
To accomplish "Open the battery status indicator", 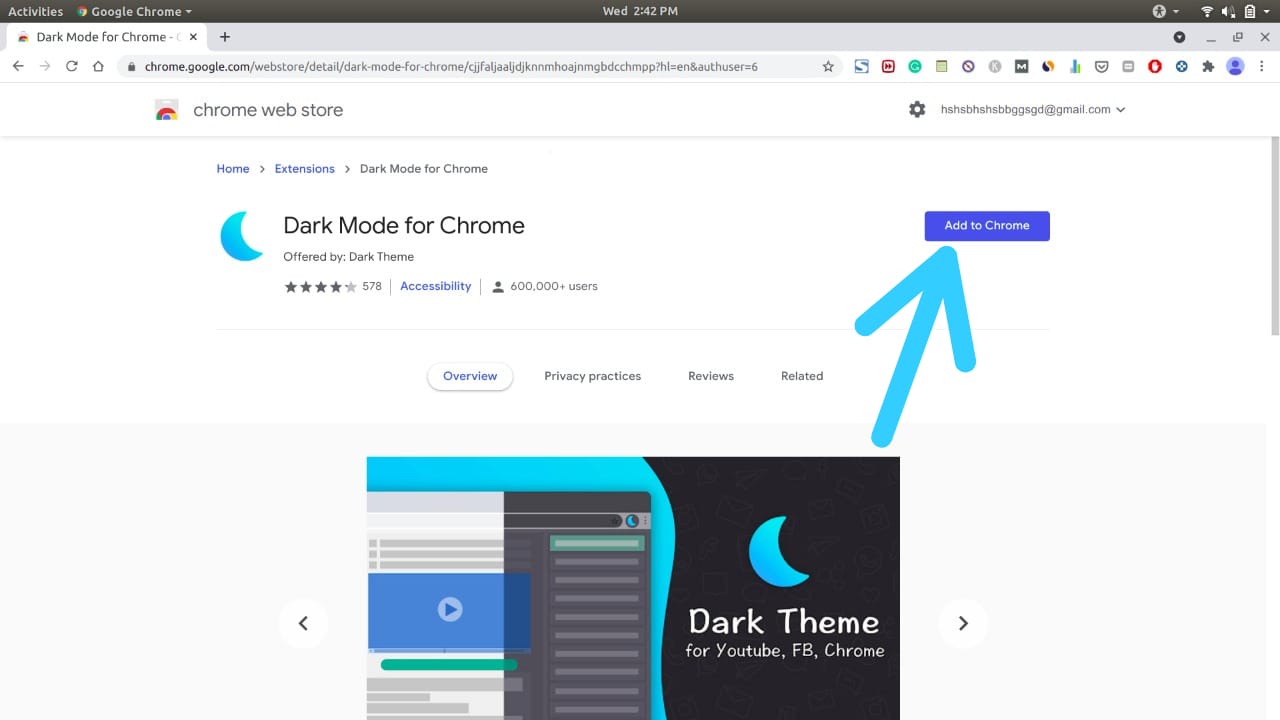I will (1249, 11).
